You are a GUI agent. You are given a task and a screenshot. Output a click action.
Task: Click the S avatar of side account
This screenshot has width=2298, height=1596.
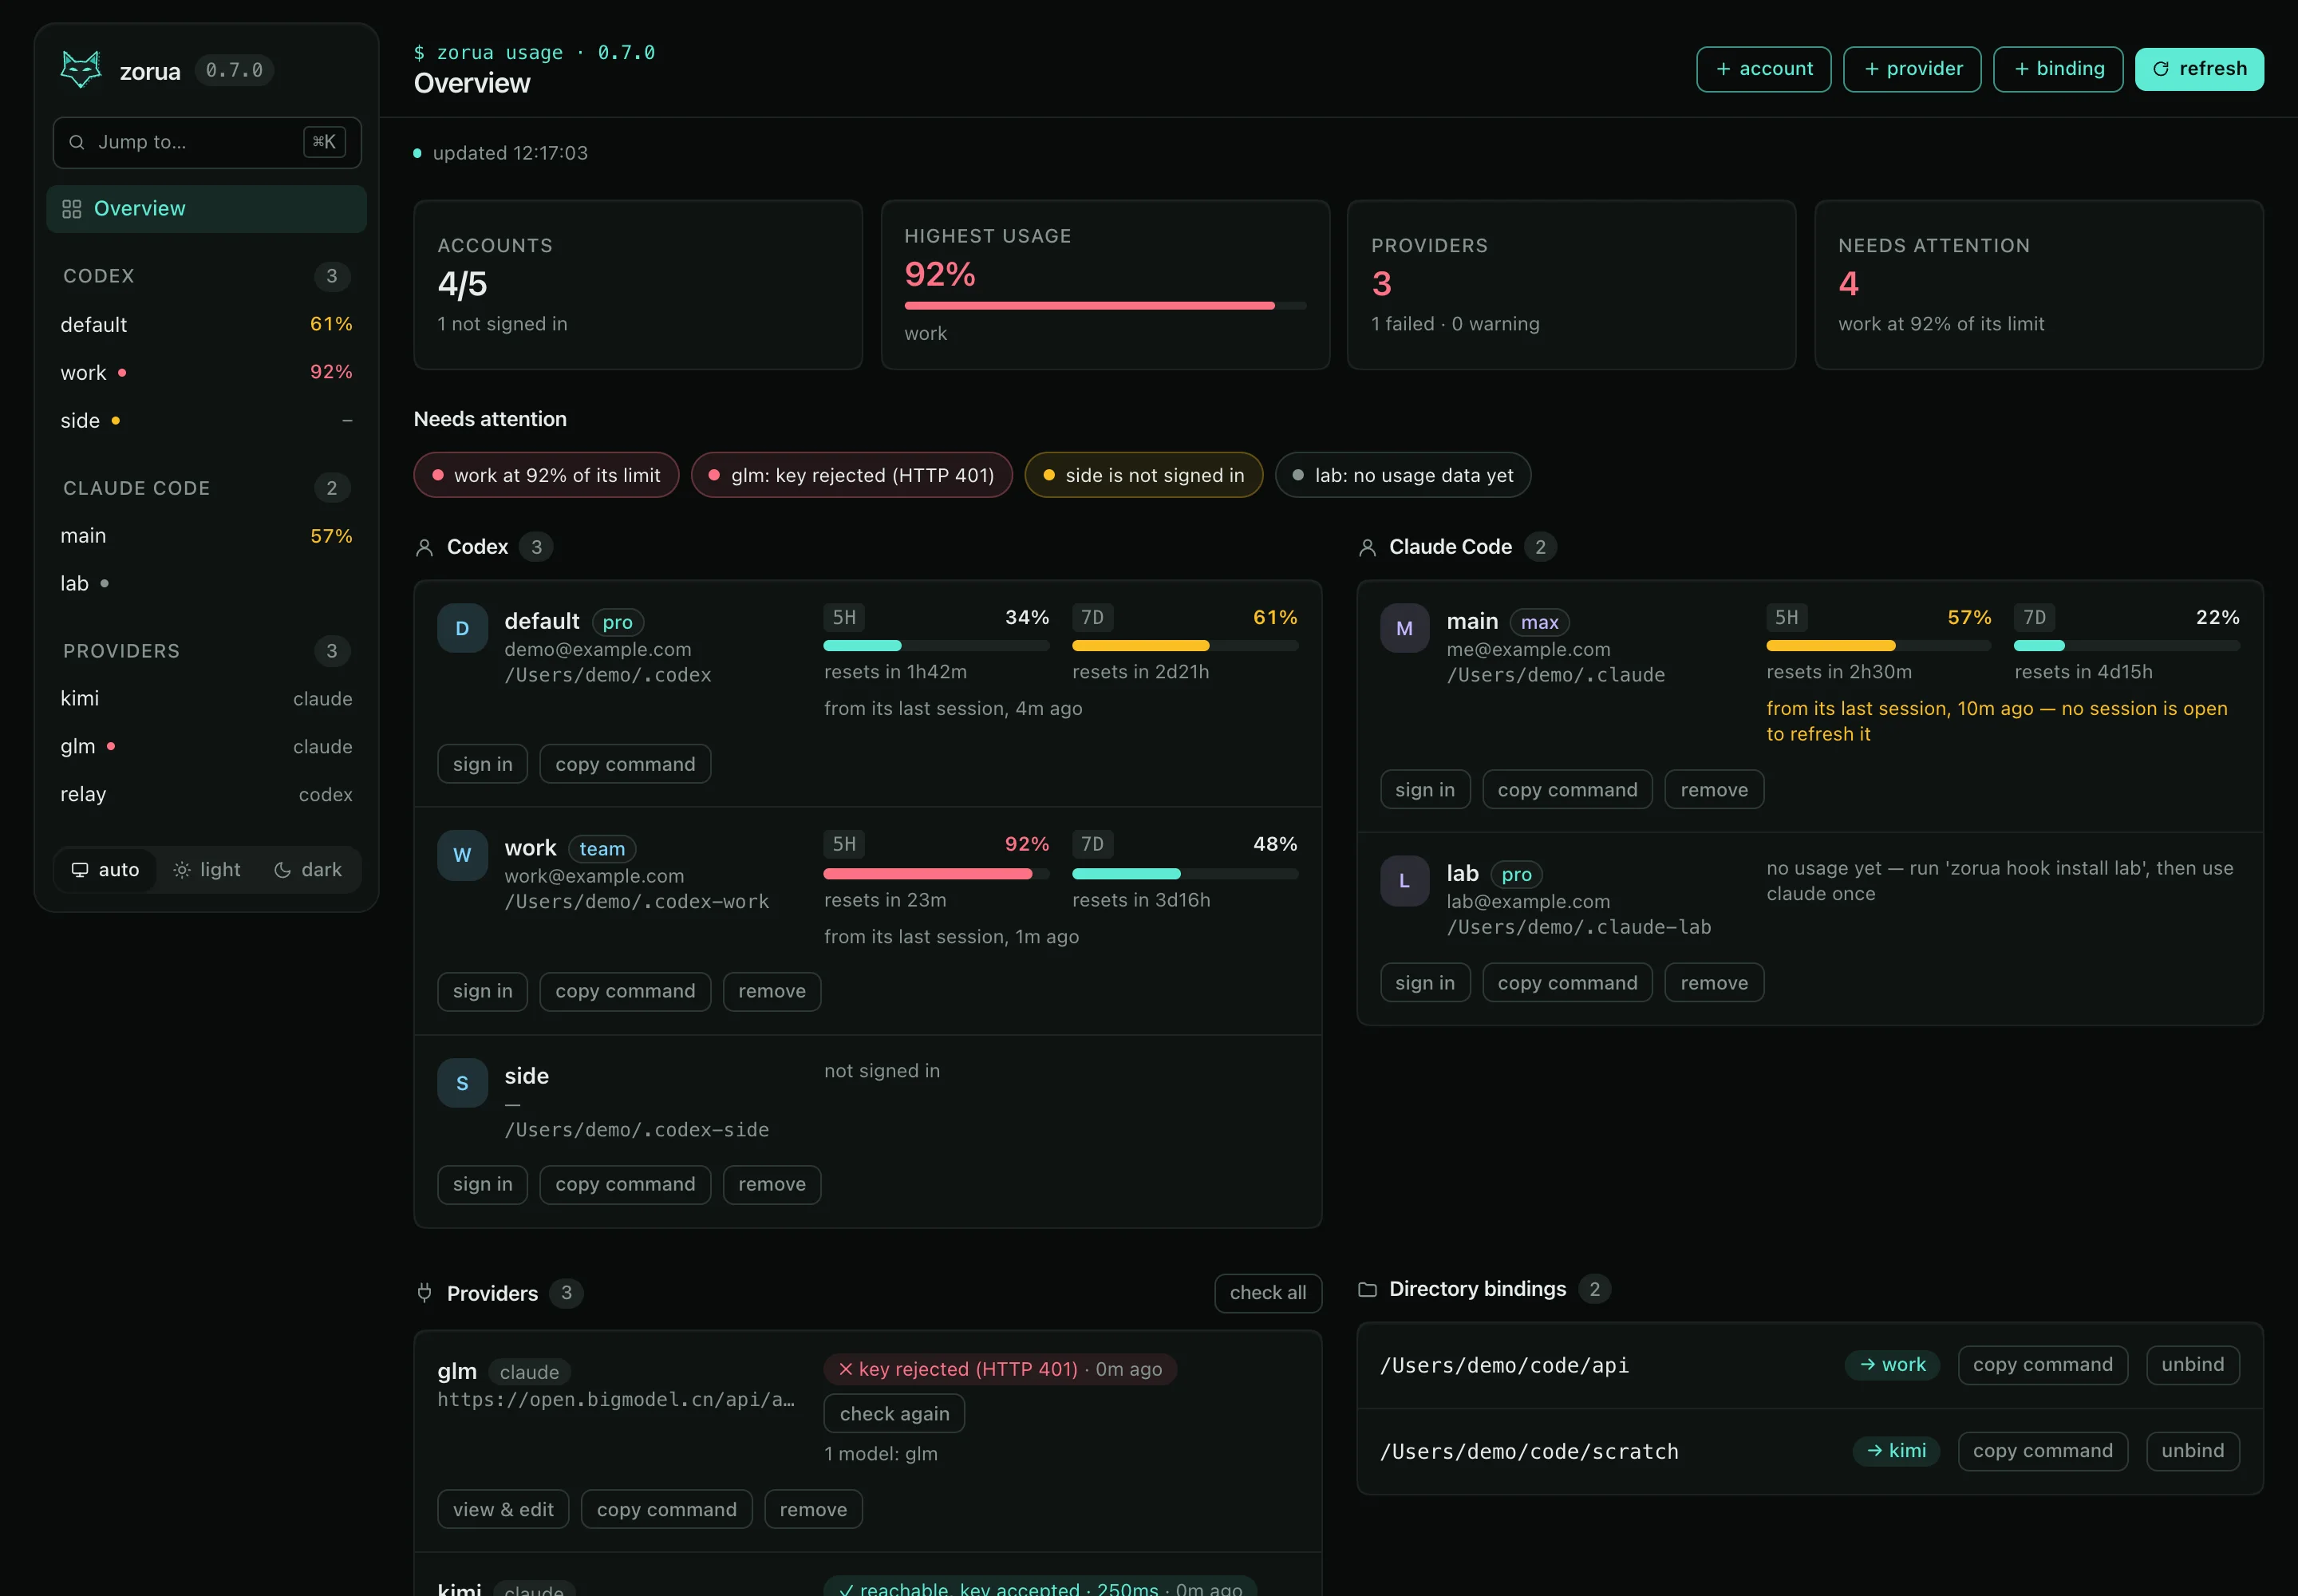(462, 1083)
